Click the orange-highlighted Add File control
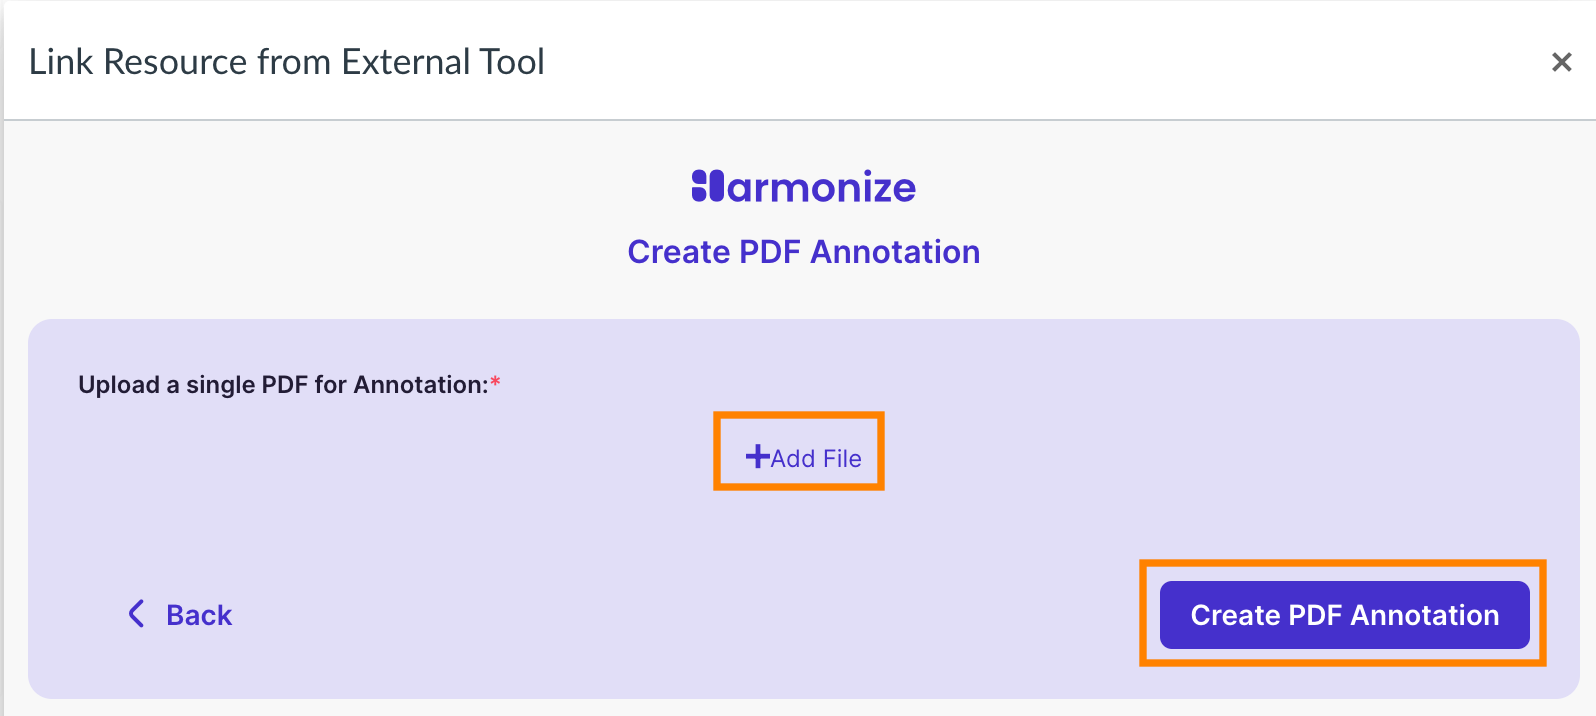1596x716 pixels. pyautogui.click(x=798, y=451)
